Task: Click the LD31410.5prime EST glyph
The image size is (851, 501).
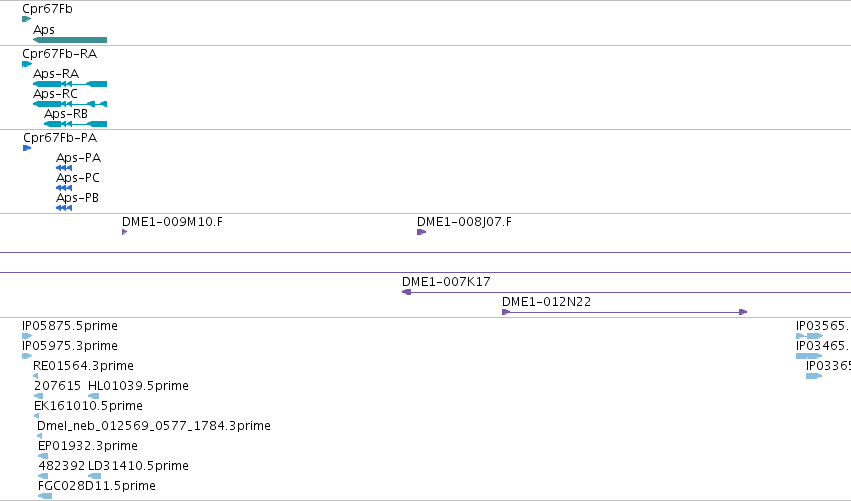Action: click(94, 476)
